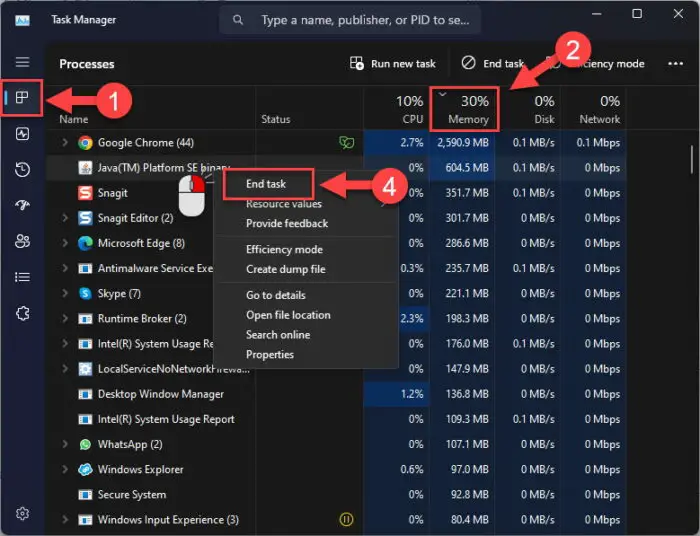Screen dimensions: 700x536
Task: Sort by the CPU column header
Action: pyautogui.click(x=396, y=108)
